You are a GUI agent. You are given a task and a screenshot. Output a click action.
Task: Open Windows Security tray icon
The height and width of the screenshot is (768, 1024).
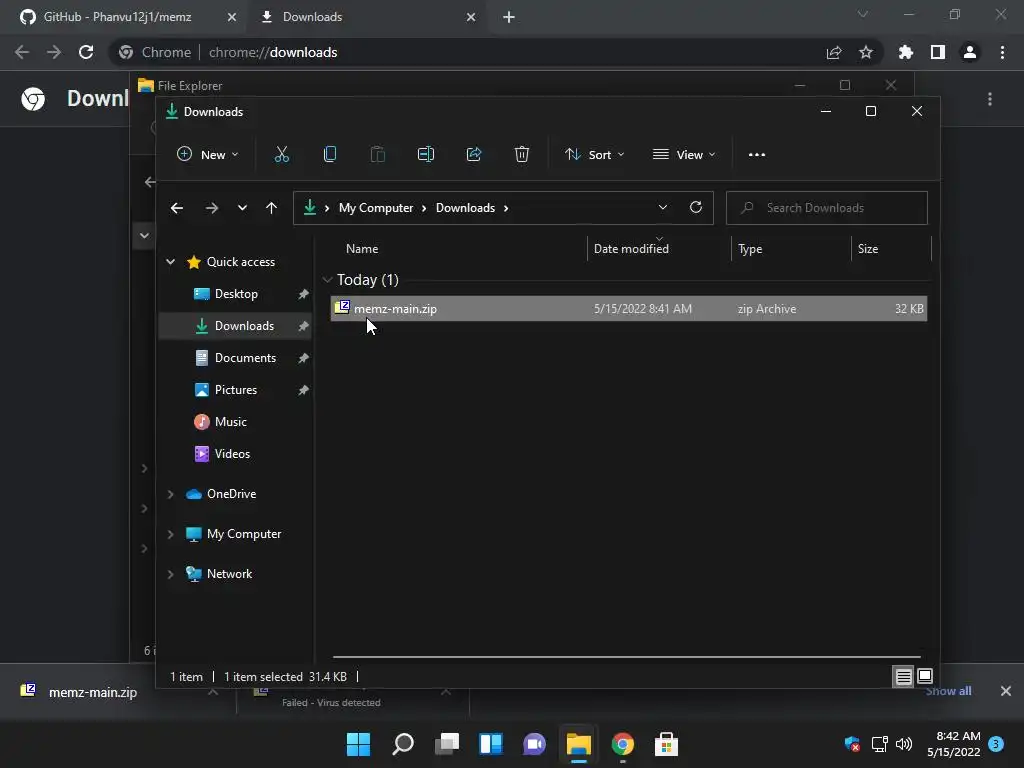coord(852,744)
